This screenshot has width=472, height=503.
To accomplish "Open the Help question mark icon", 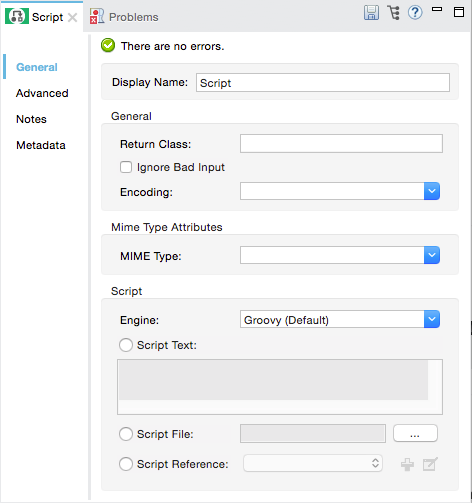I will coord(415,13).
